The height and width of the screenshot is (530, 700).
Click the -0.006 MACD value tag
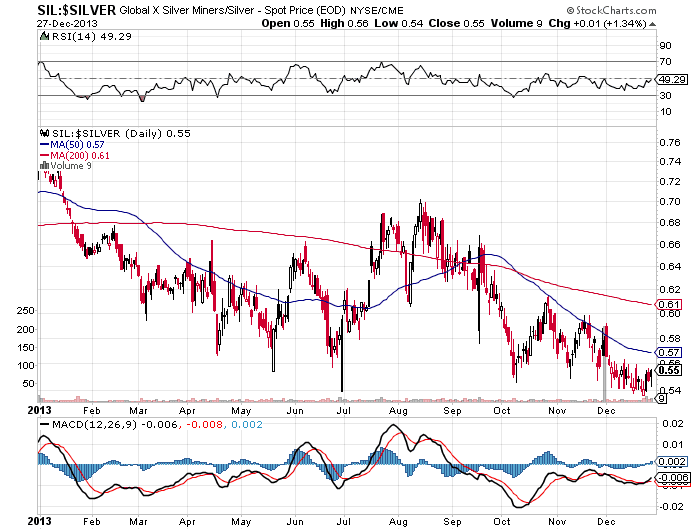(x=673, y=477)
